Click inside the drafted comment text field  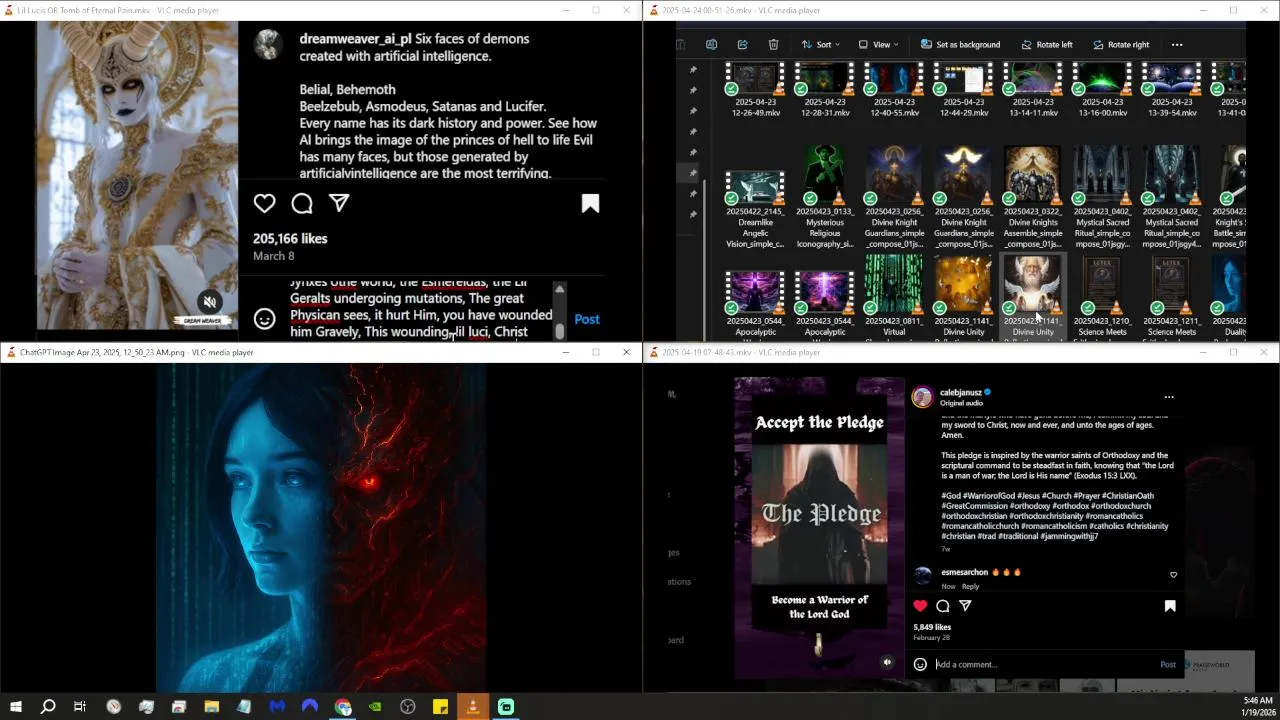(x=421, y=310)
